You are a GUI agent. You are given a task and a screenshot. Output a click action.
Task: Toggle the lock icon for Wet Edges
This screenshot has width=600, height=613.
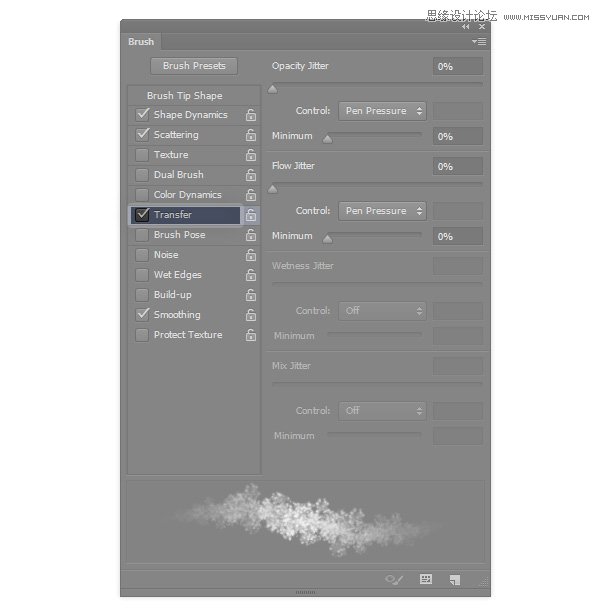coord(251,275)
